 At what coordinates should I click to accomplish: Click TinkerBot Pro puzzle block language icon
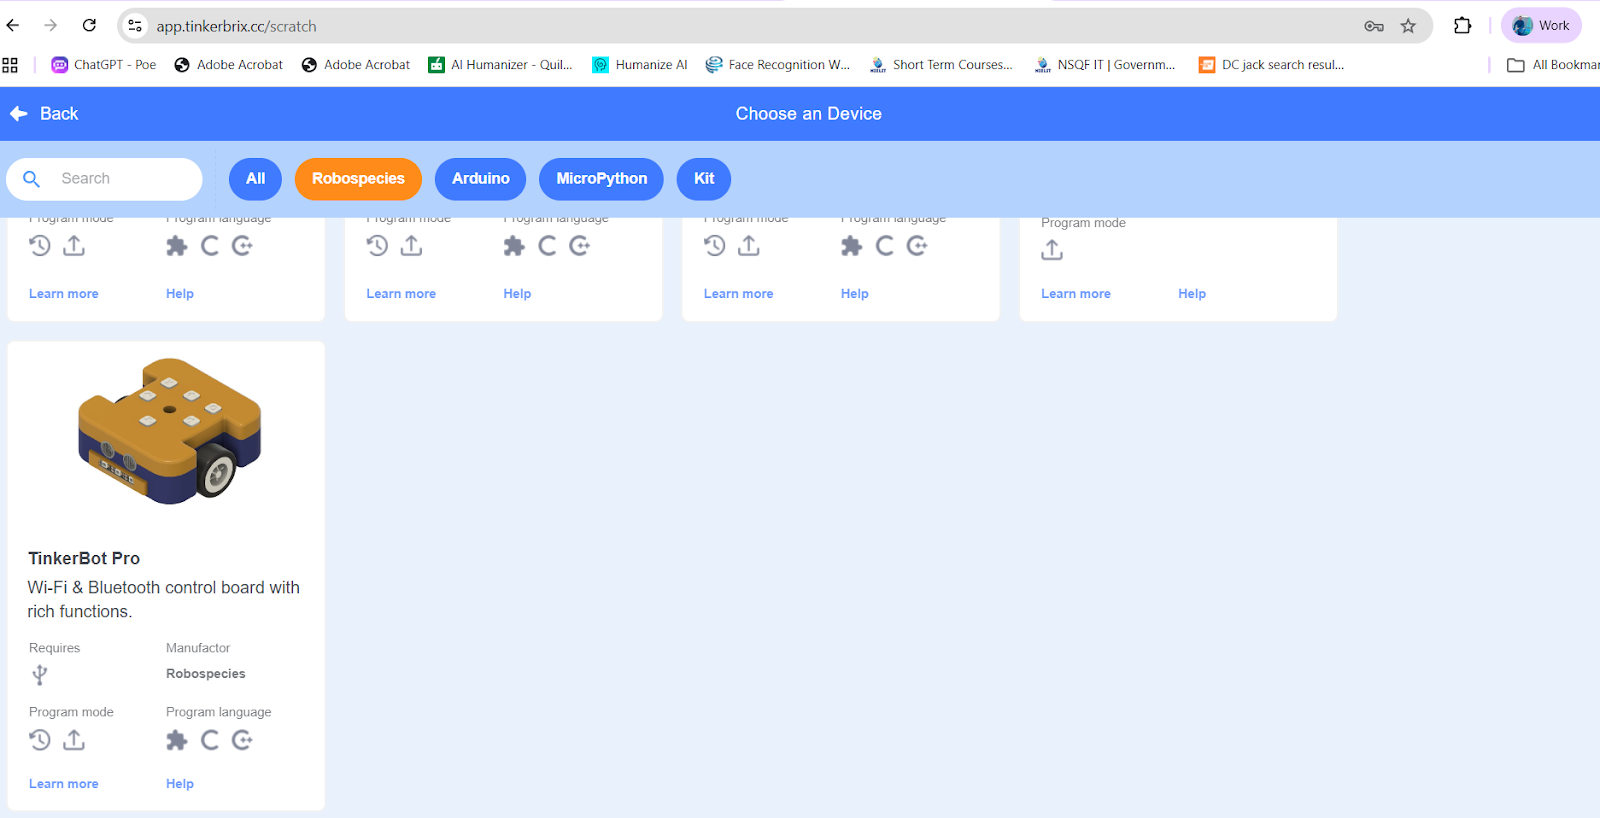pos(177,740)
